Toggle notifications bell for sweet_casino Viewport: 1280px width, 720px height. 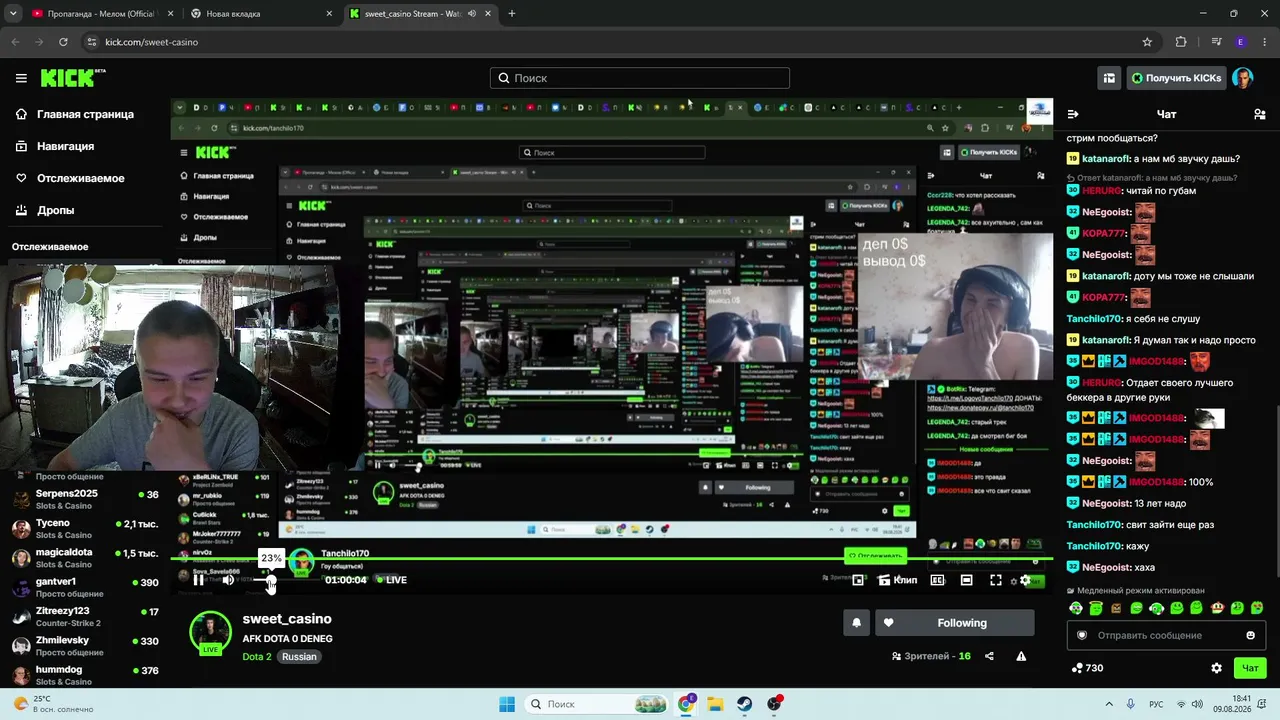856,623
